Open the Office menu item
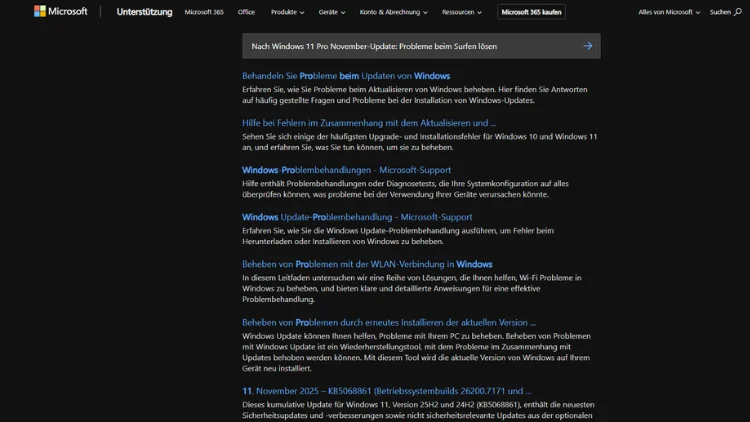750x422 pixels. (x=246, y=12)
